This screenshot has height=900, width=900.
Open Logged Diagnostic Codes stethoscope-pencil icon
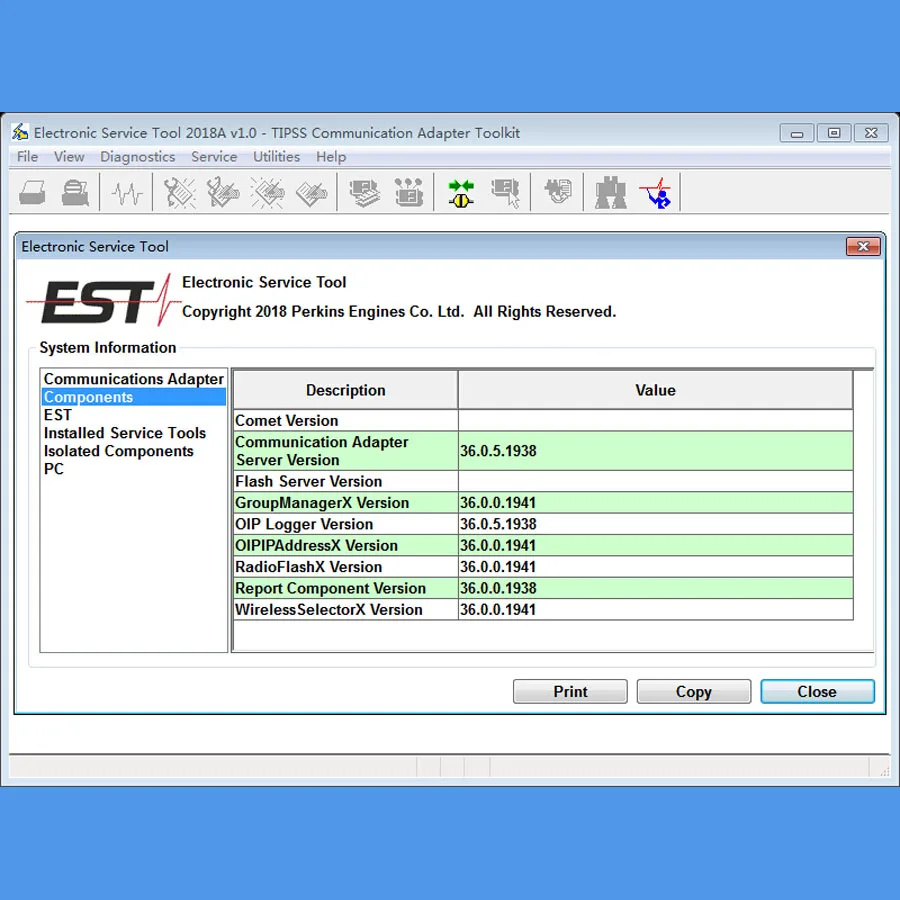pos(223,193)
